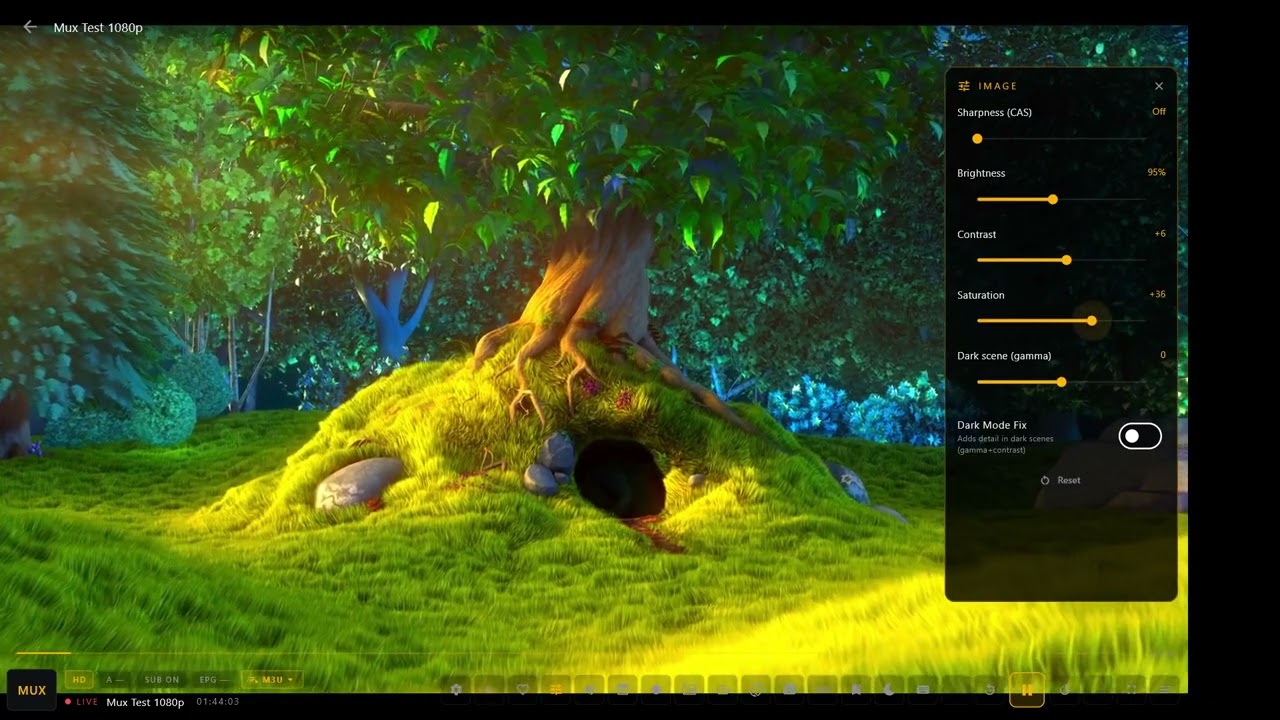The image size is (1280, 720).
Task: Click the EPG — badge
Action: pos(212,680)
